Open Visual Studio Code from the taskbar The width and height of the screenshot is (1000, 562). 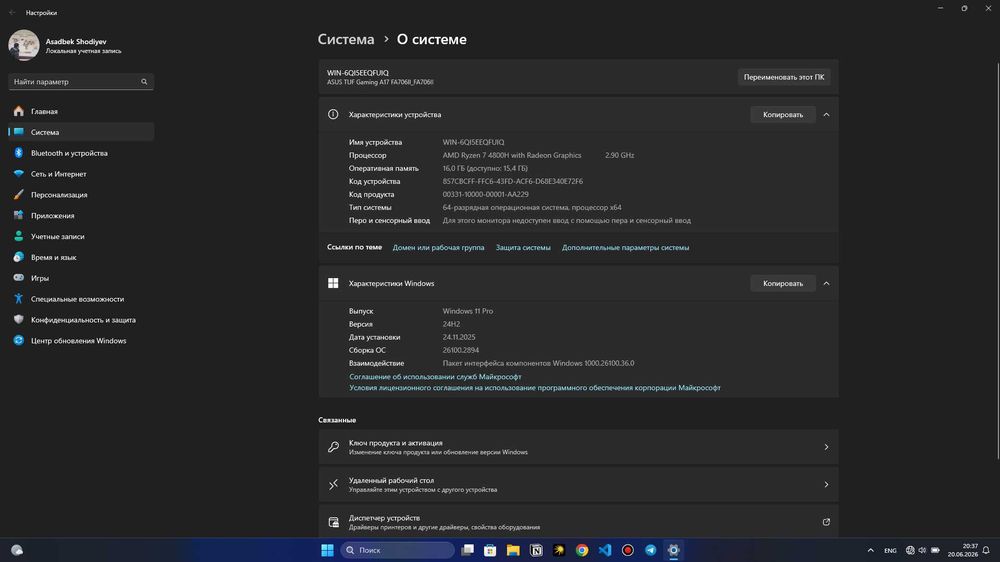(605, 550)
